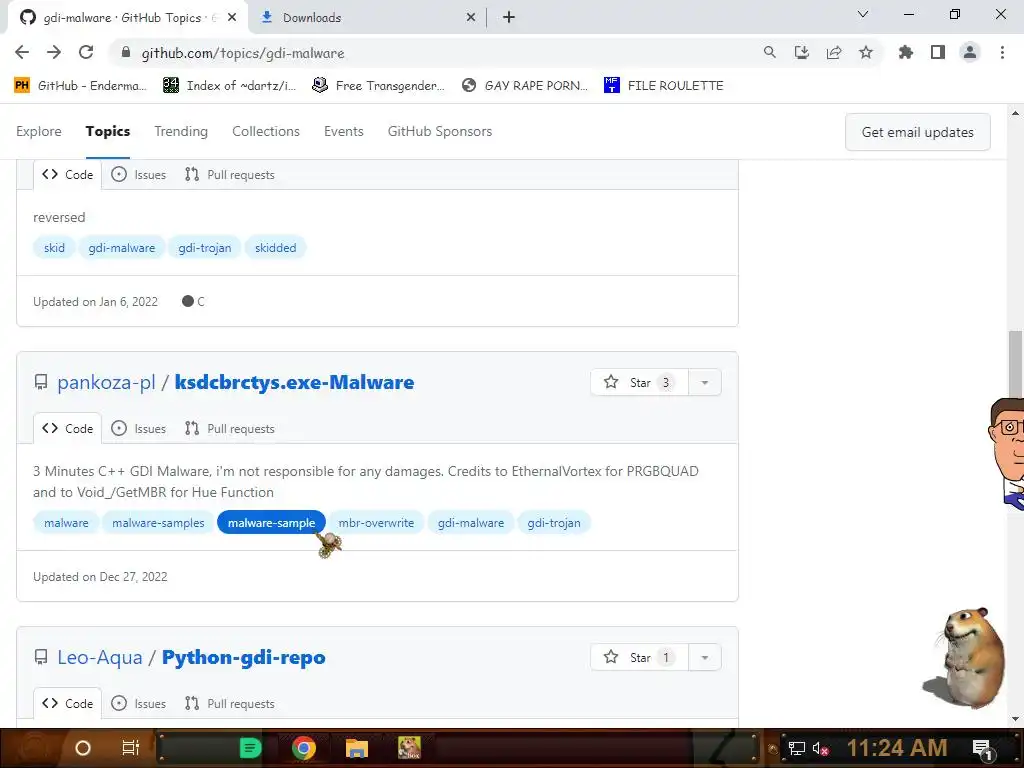This screenshot has width=1024, height=768.
Task: Open Issues tab of Python-gdi-repo
Action: (138, 703)
